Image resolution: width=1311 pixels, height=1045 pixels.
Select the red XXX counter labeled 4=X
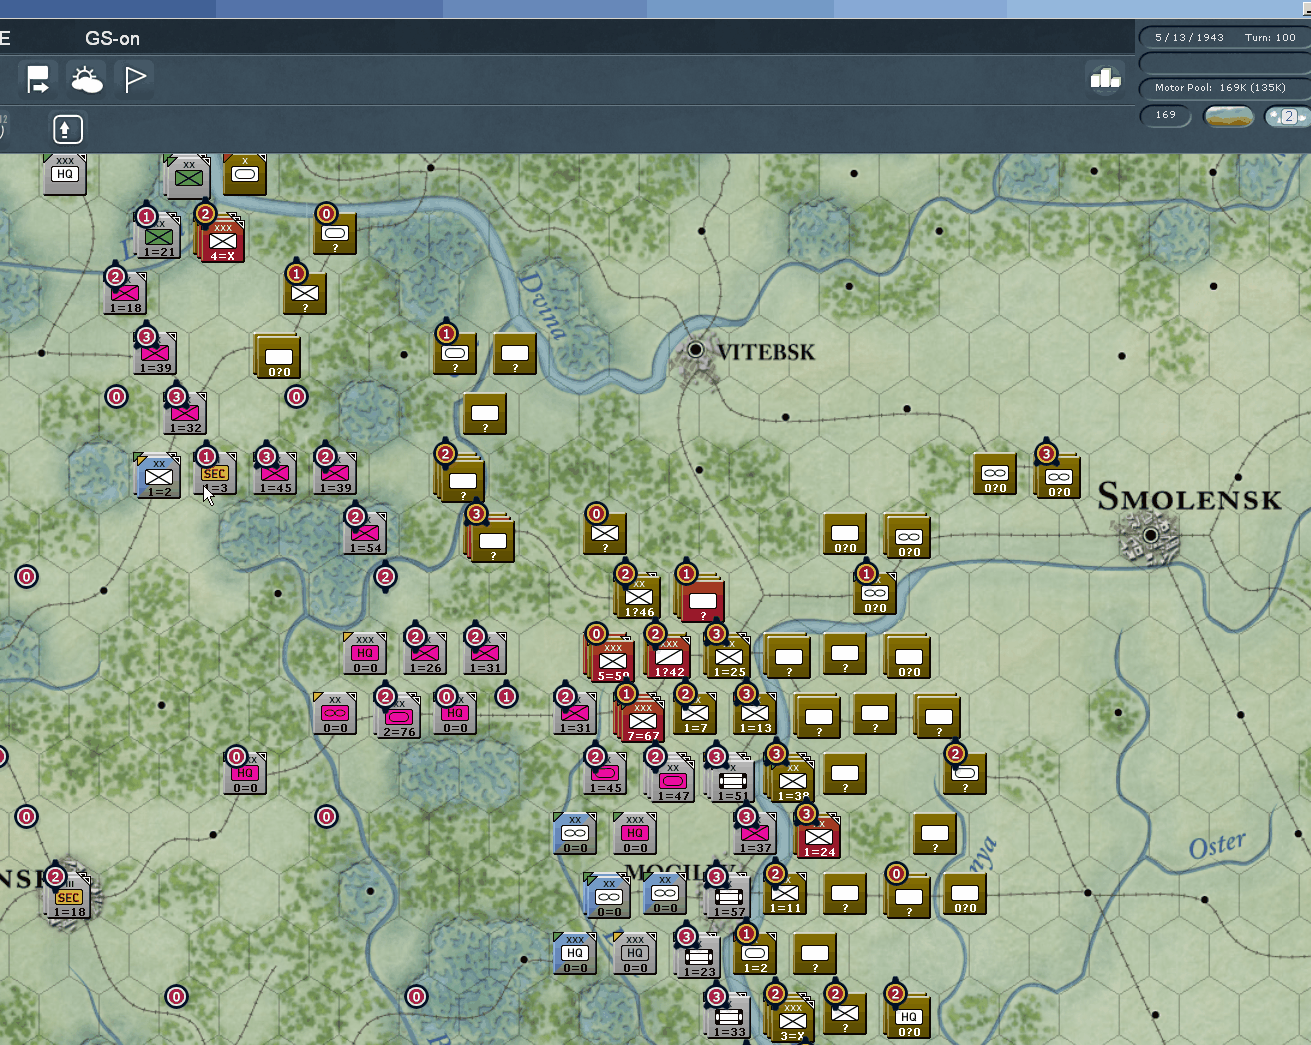coord(222,239)
